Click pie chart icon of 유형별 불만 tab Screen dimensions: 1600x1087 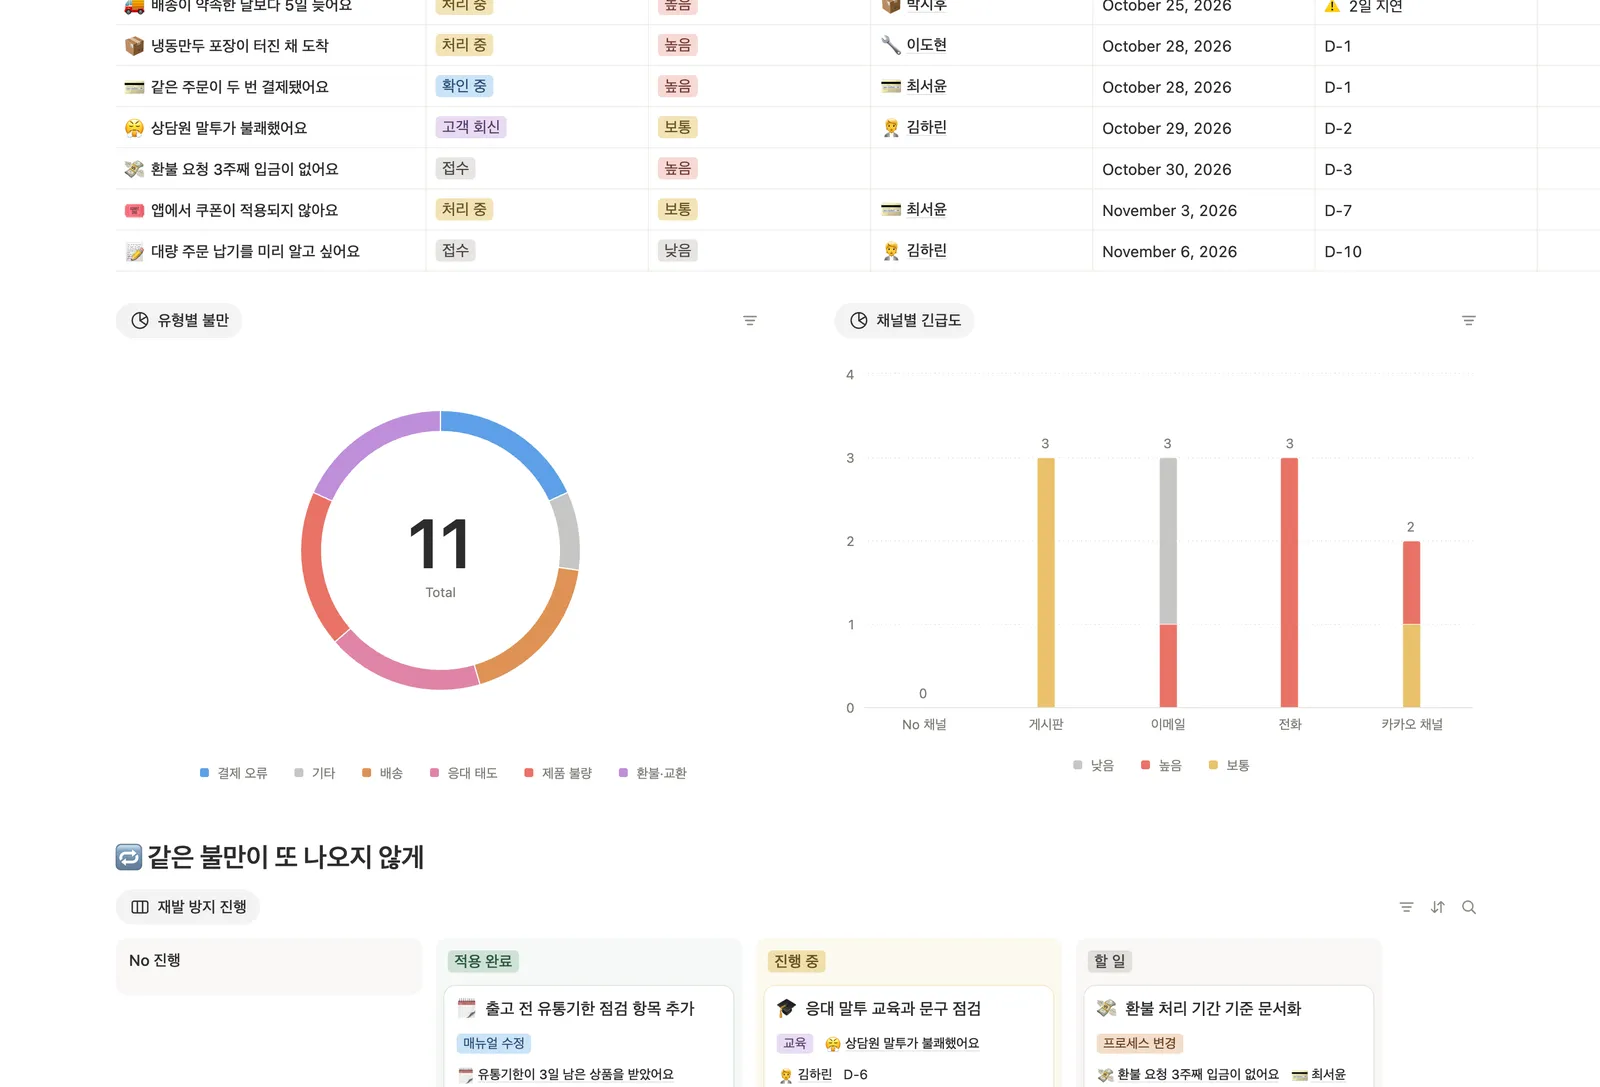click(140, 320)
